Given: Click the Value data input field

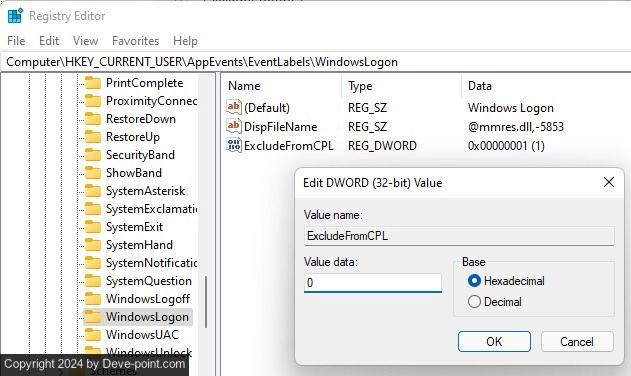Looking at the screenshot, I should (373, 283).
